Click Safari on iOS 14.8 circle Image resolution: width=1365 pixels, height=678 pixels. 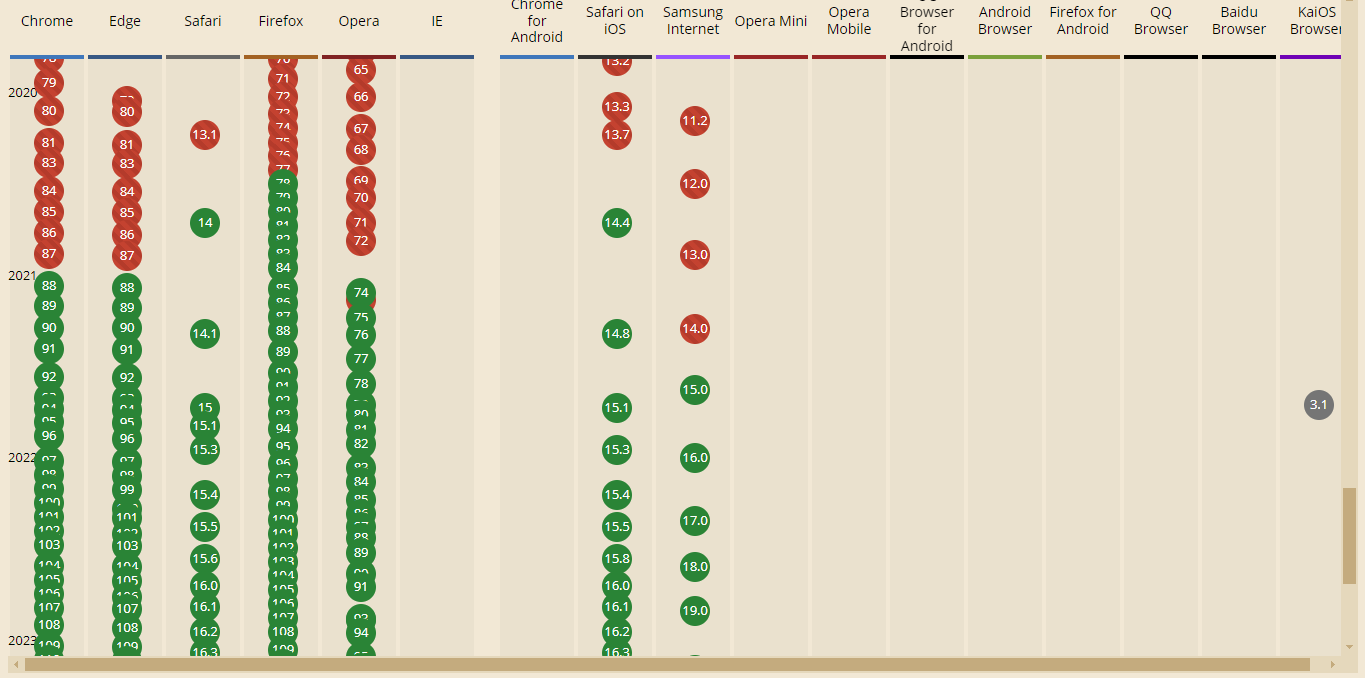coord(617,333)
